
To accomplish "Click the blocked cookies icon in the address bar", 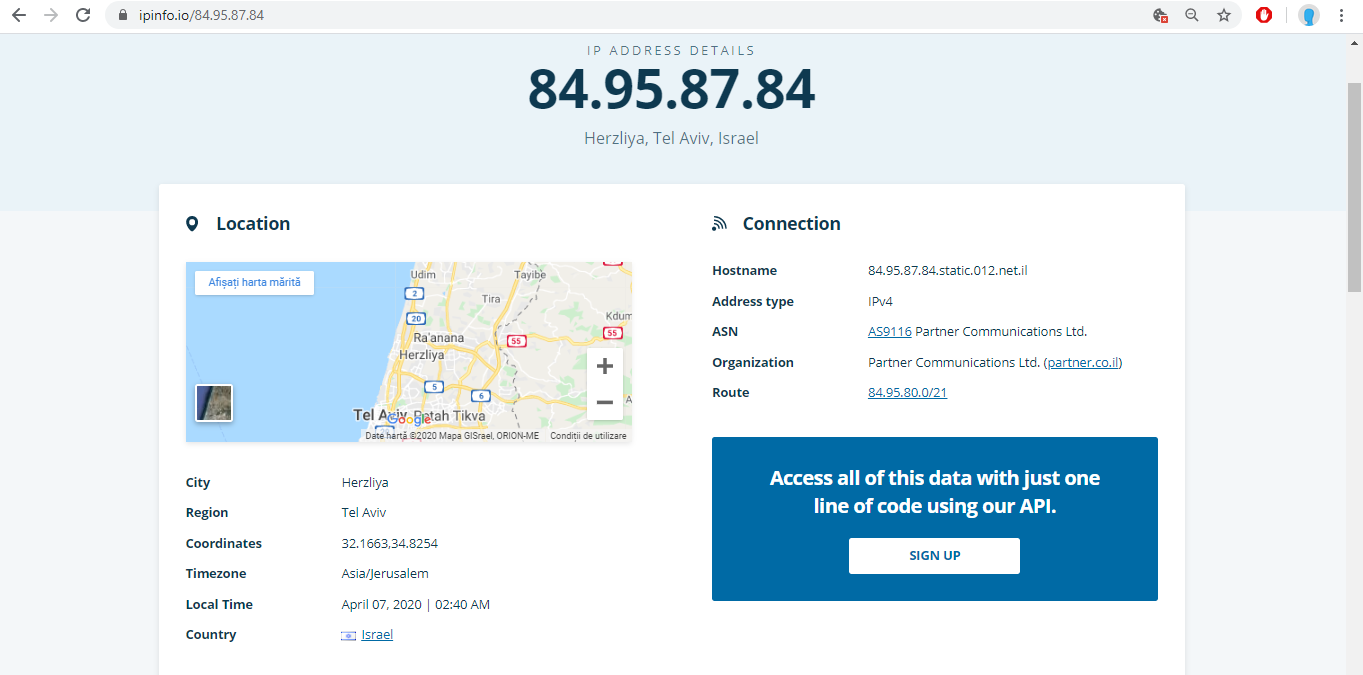I will point(1160,15).
